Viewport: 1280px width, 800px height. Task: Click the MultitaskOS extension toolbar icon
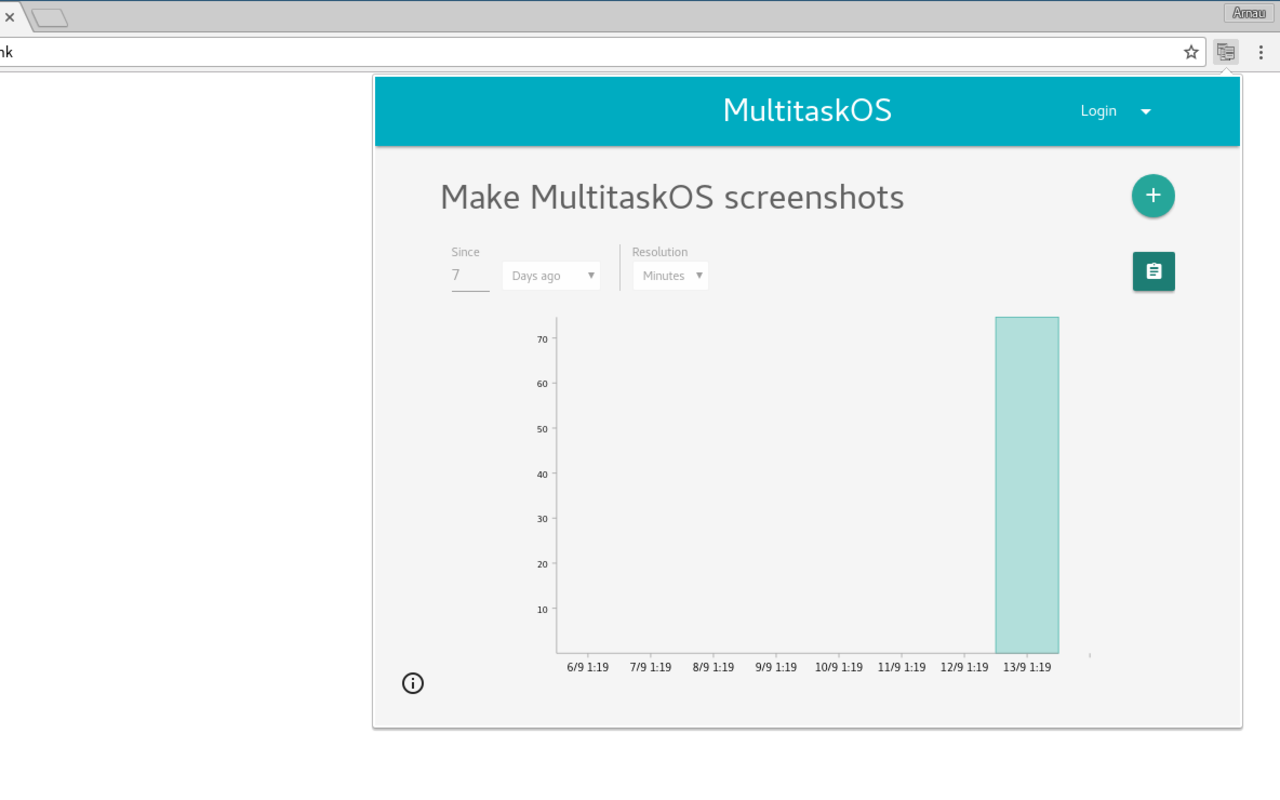[1226, 52]
